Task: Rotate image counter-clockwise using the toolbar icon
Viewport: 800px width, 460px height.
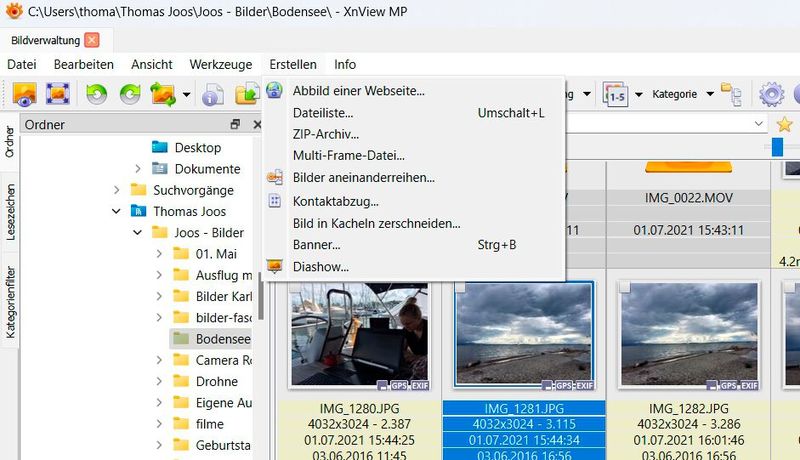Action: (96, 94)
